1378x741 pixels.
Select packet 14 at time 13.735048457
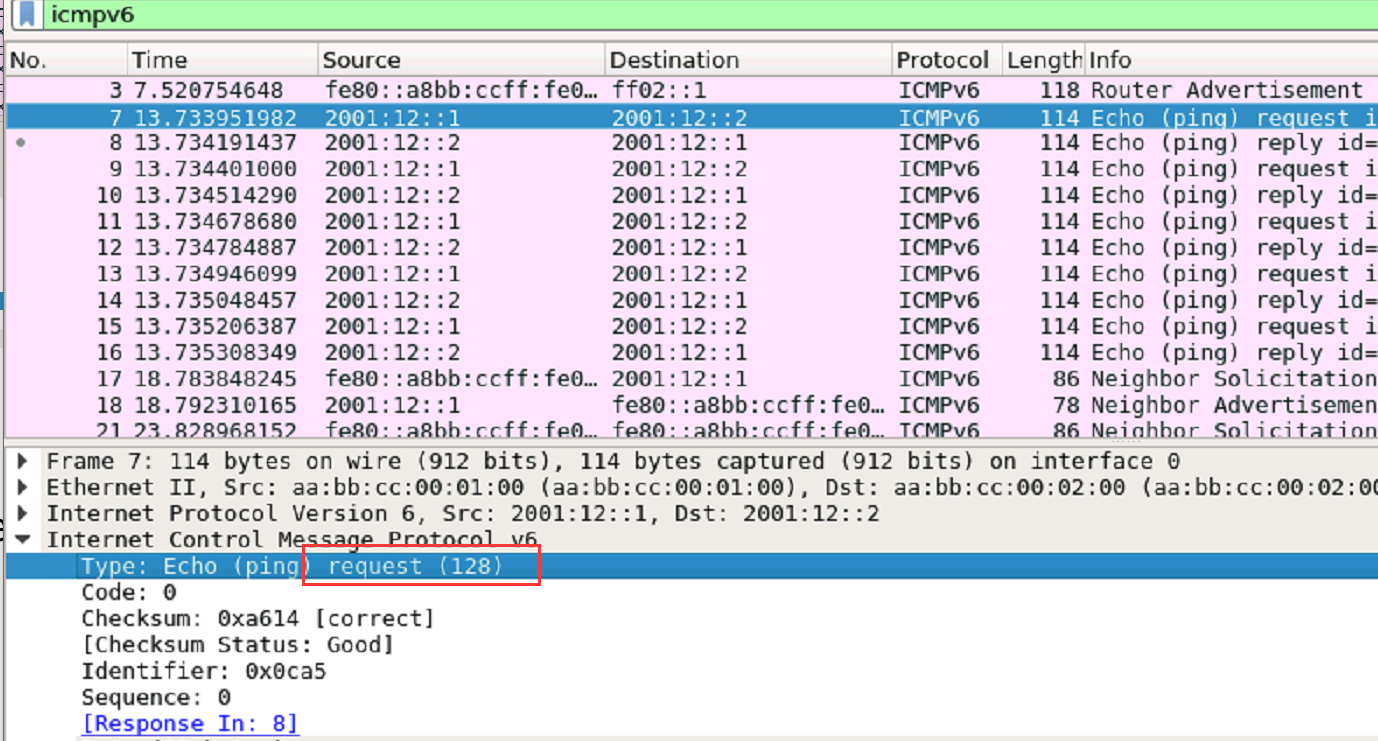click(692, 300)
